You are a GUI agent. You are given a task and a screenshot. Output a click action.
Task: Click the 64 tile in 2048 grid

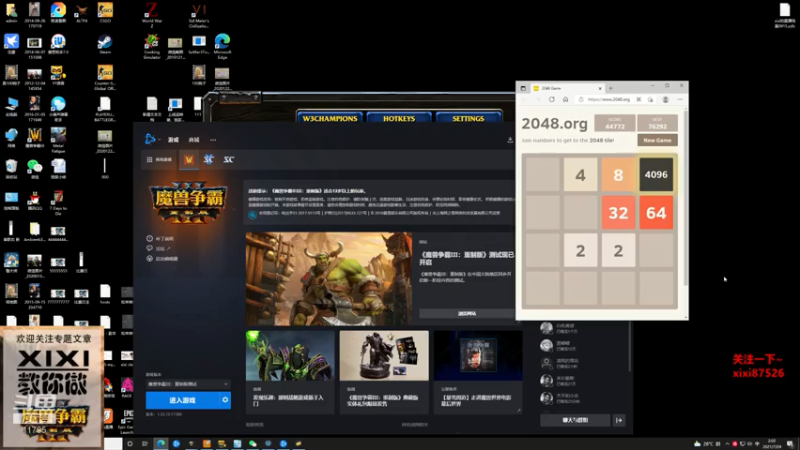(656, 212)
